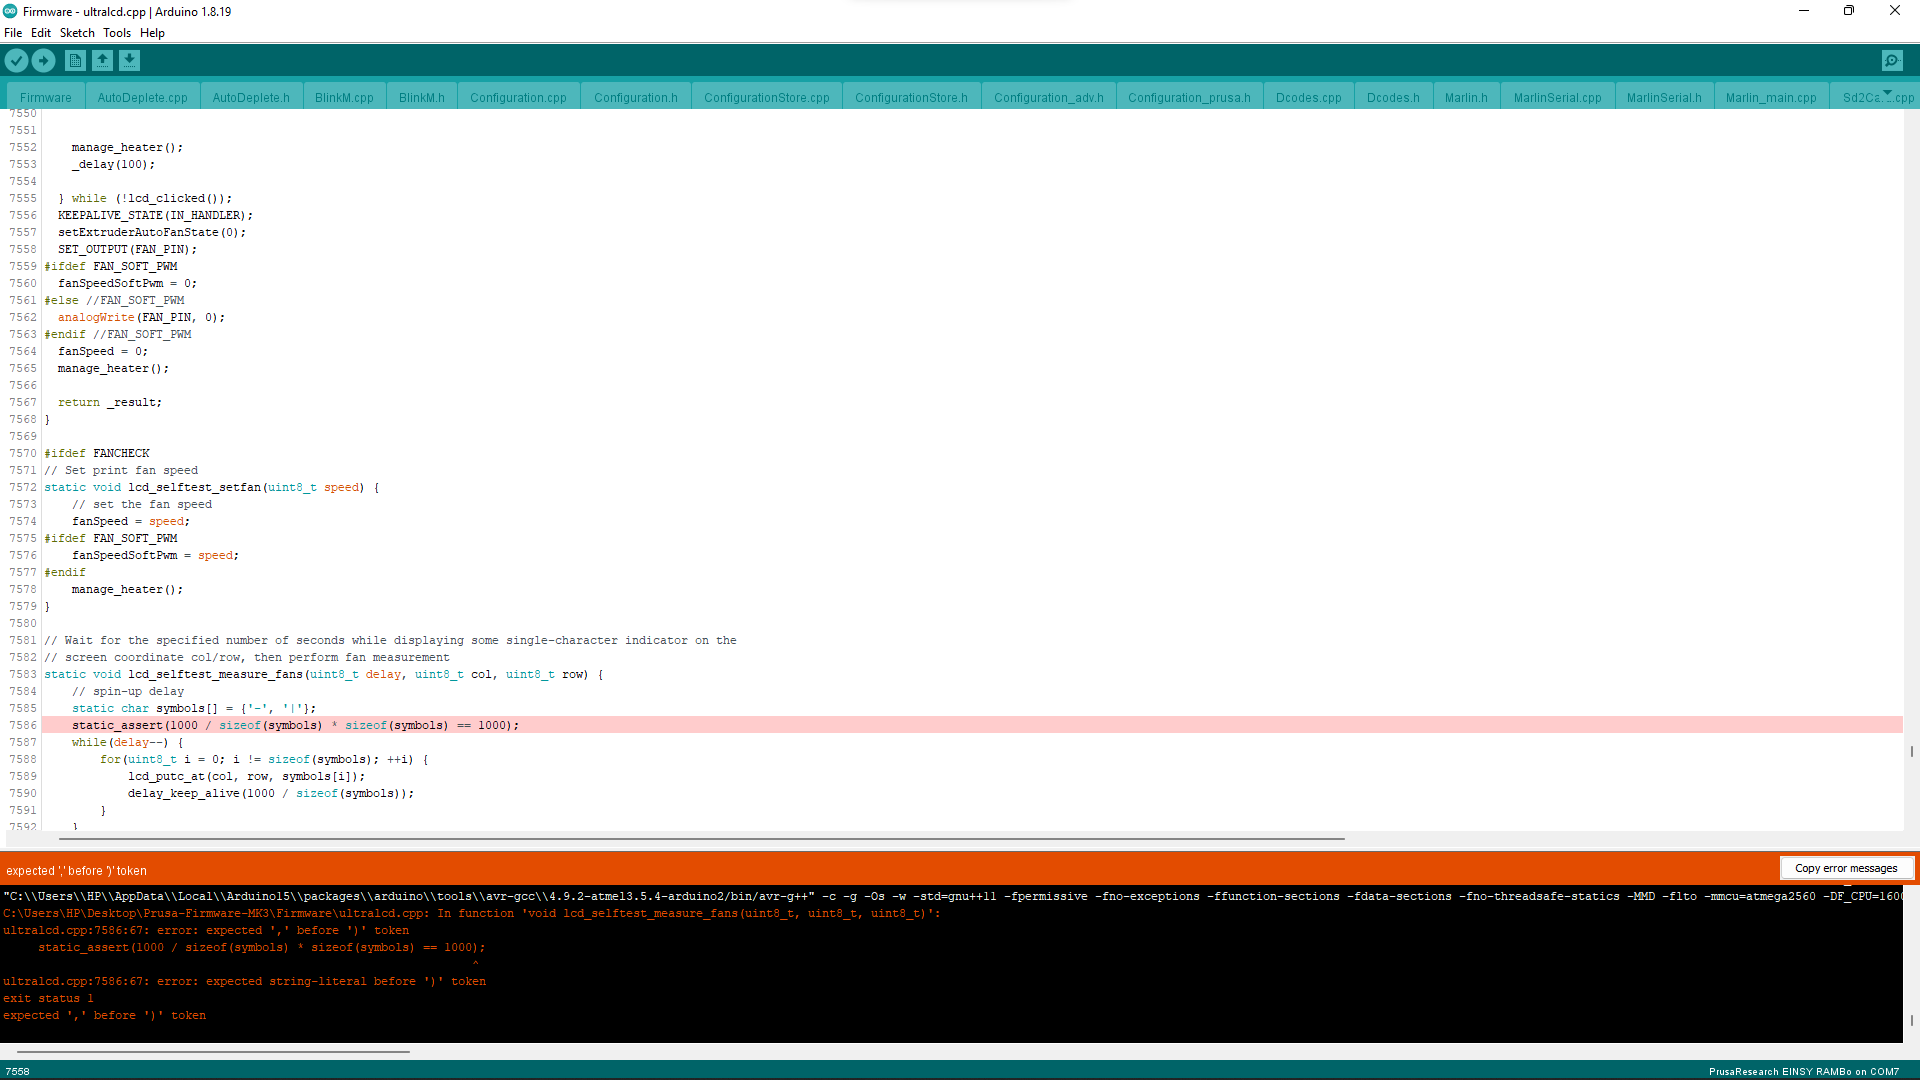This screenshot has width=1920, height=1080.
Task: Switch to the Configuration.h tab
Action: [x=635, y=96]
